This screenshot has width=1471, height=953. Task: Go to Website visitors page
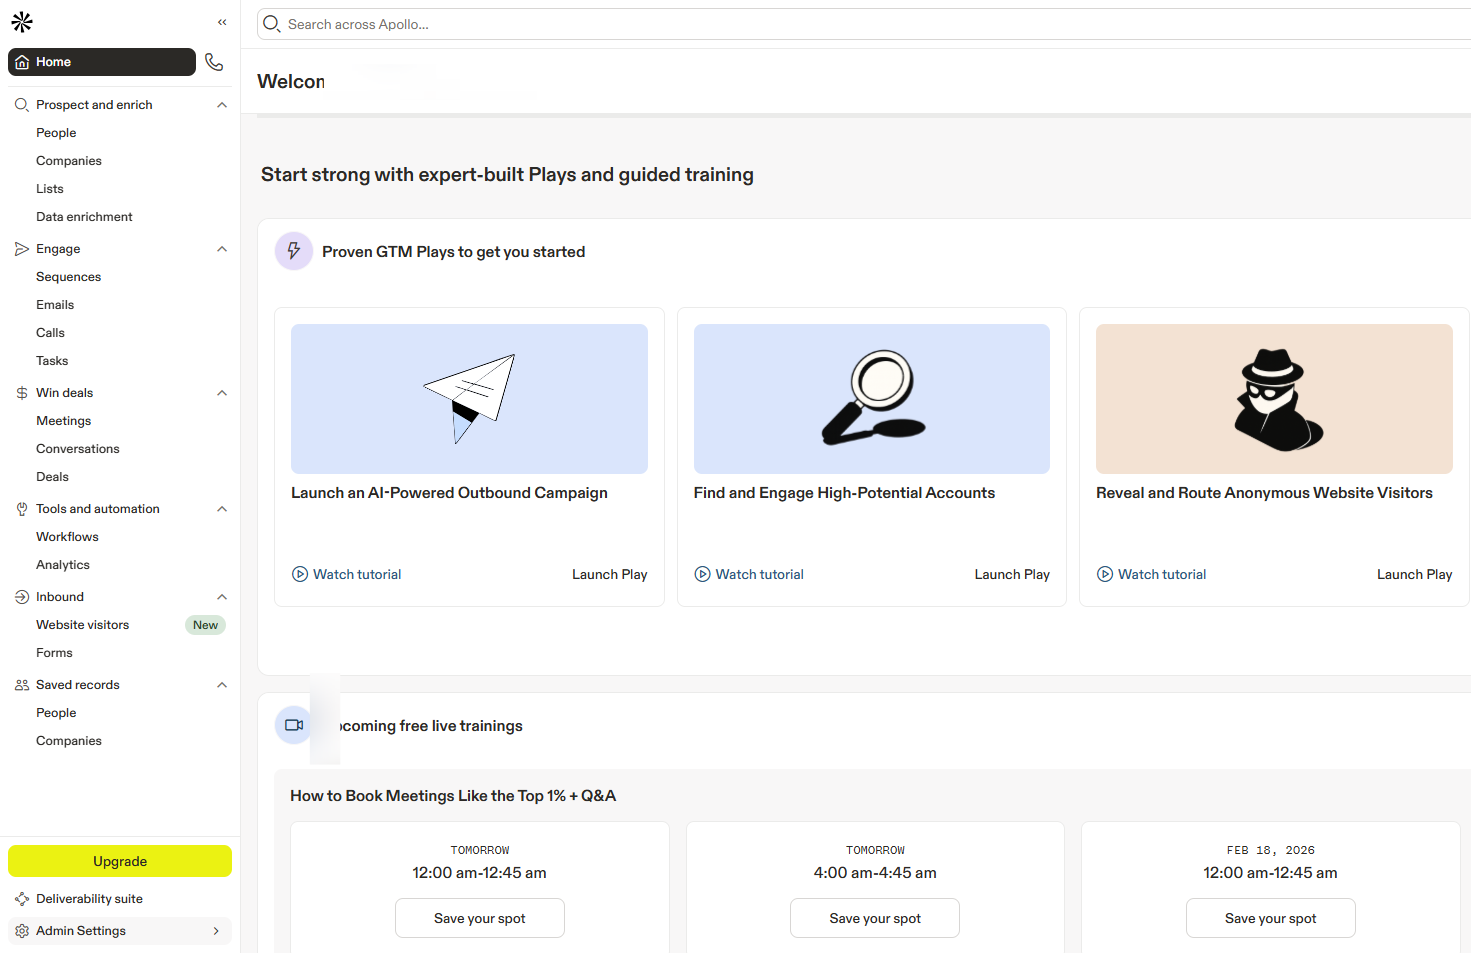point(82,625)
